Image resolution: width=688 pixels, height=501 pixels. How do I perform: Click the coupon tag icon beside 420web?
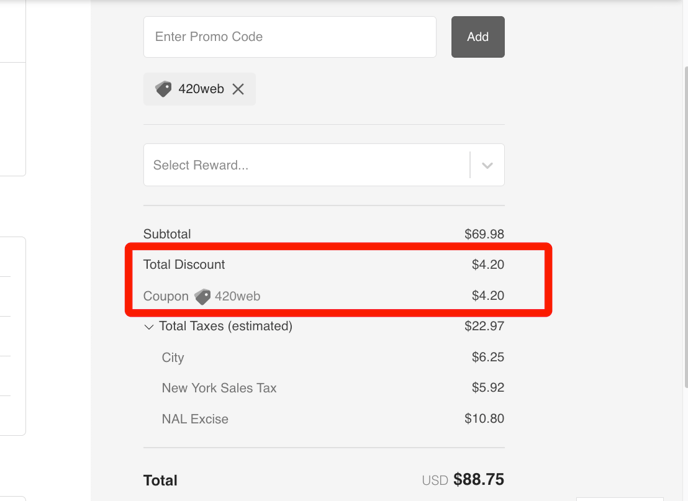(202, 297)
